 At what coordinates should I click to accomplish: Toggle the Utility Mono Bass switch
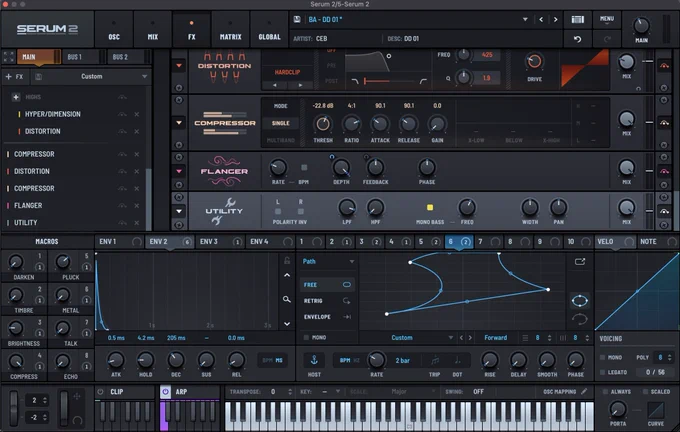pyautogui.click(x=430, y=207)
